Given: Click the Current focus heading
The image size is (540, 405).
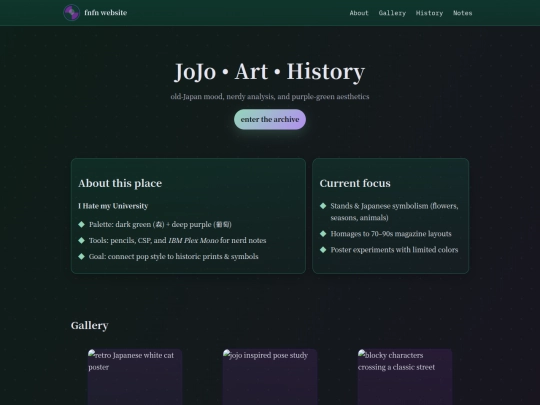Looking at the screenshot, I should coord(355,183).
